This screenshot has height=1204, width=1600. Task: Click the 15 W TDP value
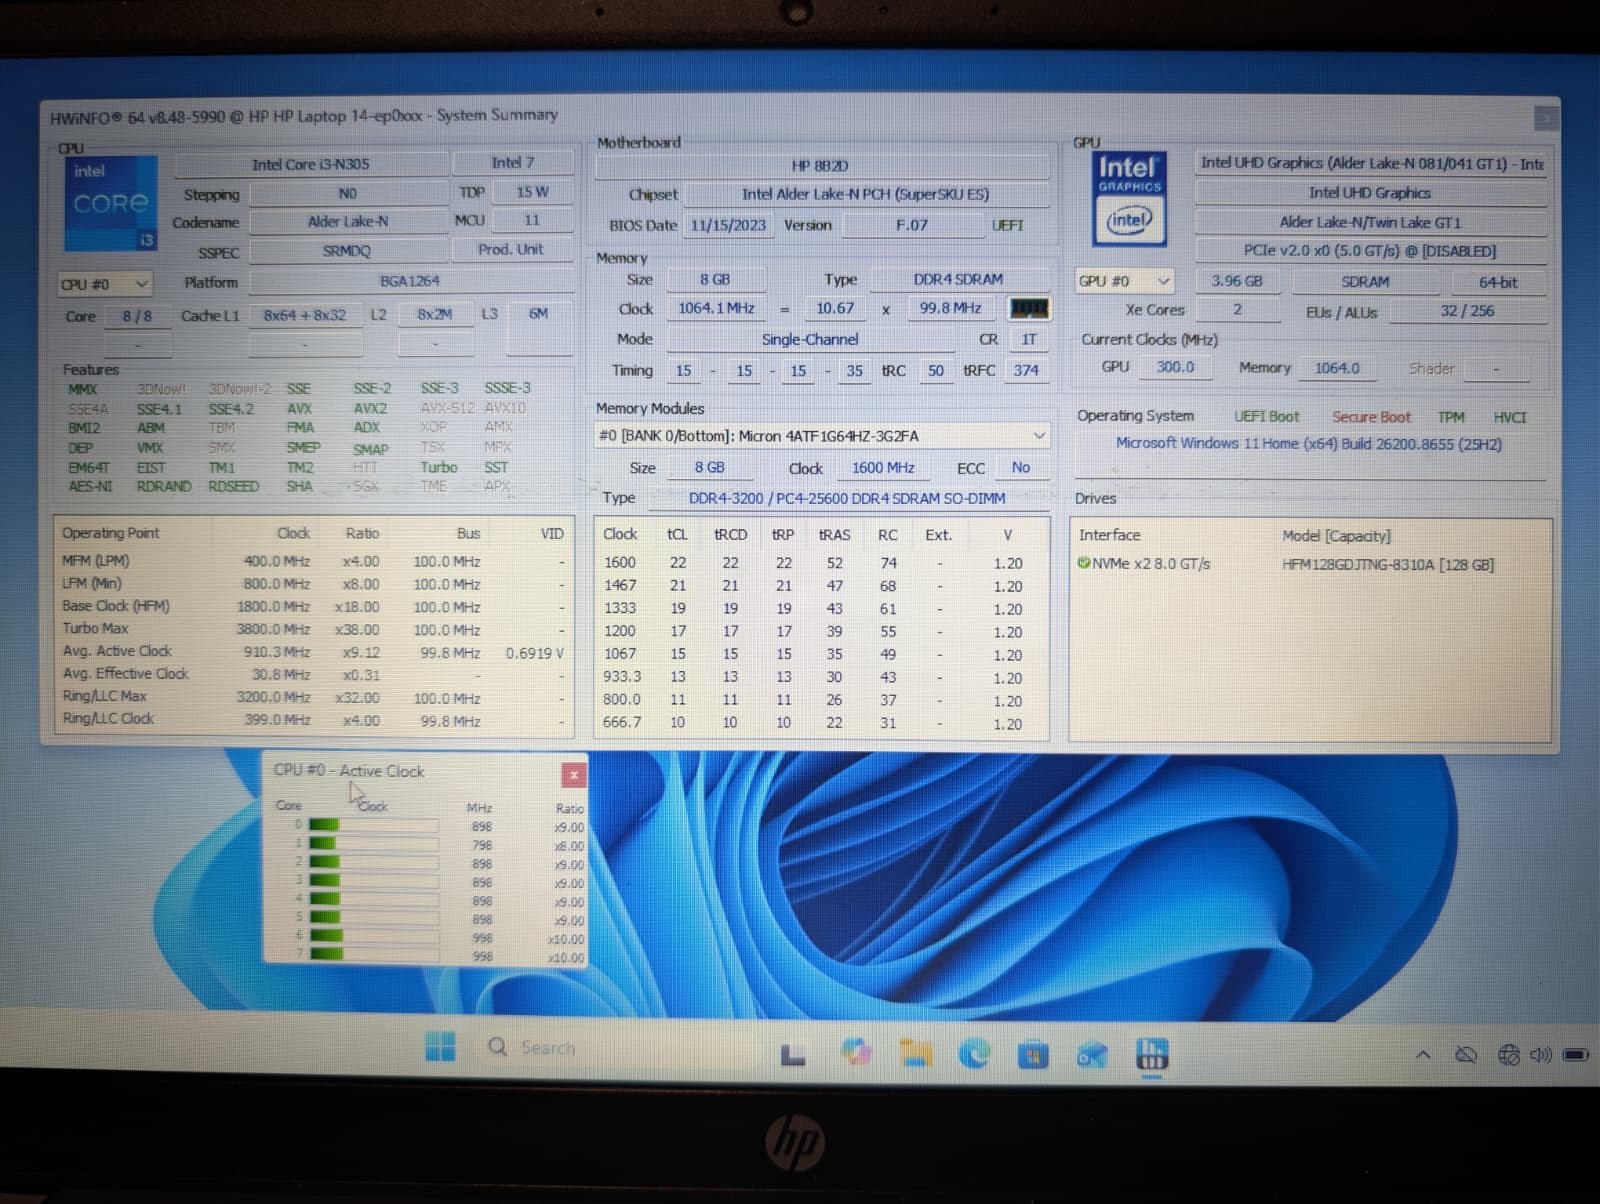click(532, 192)
